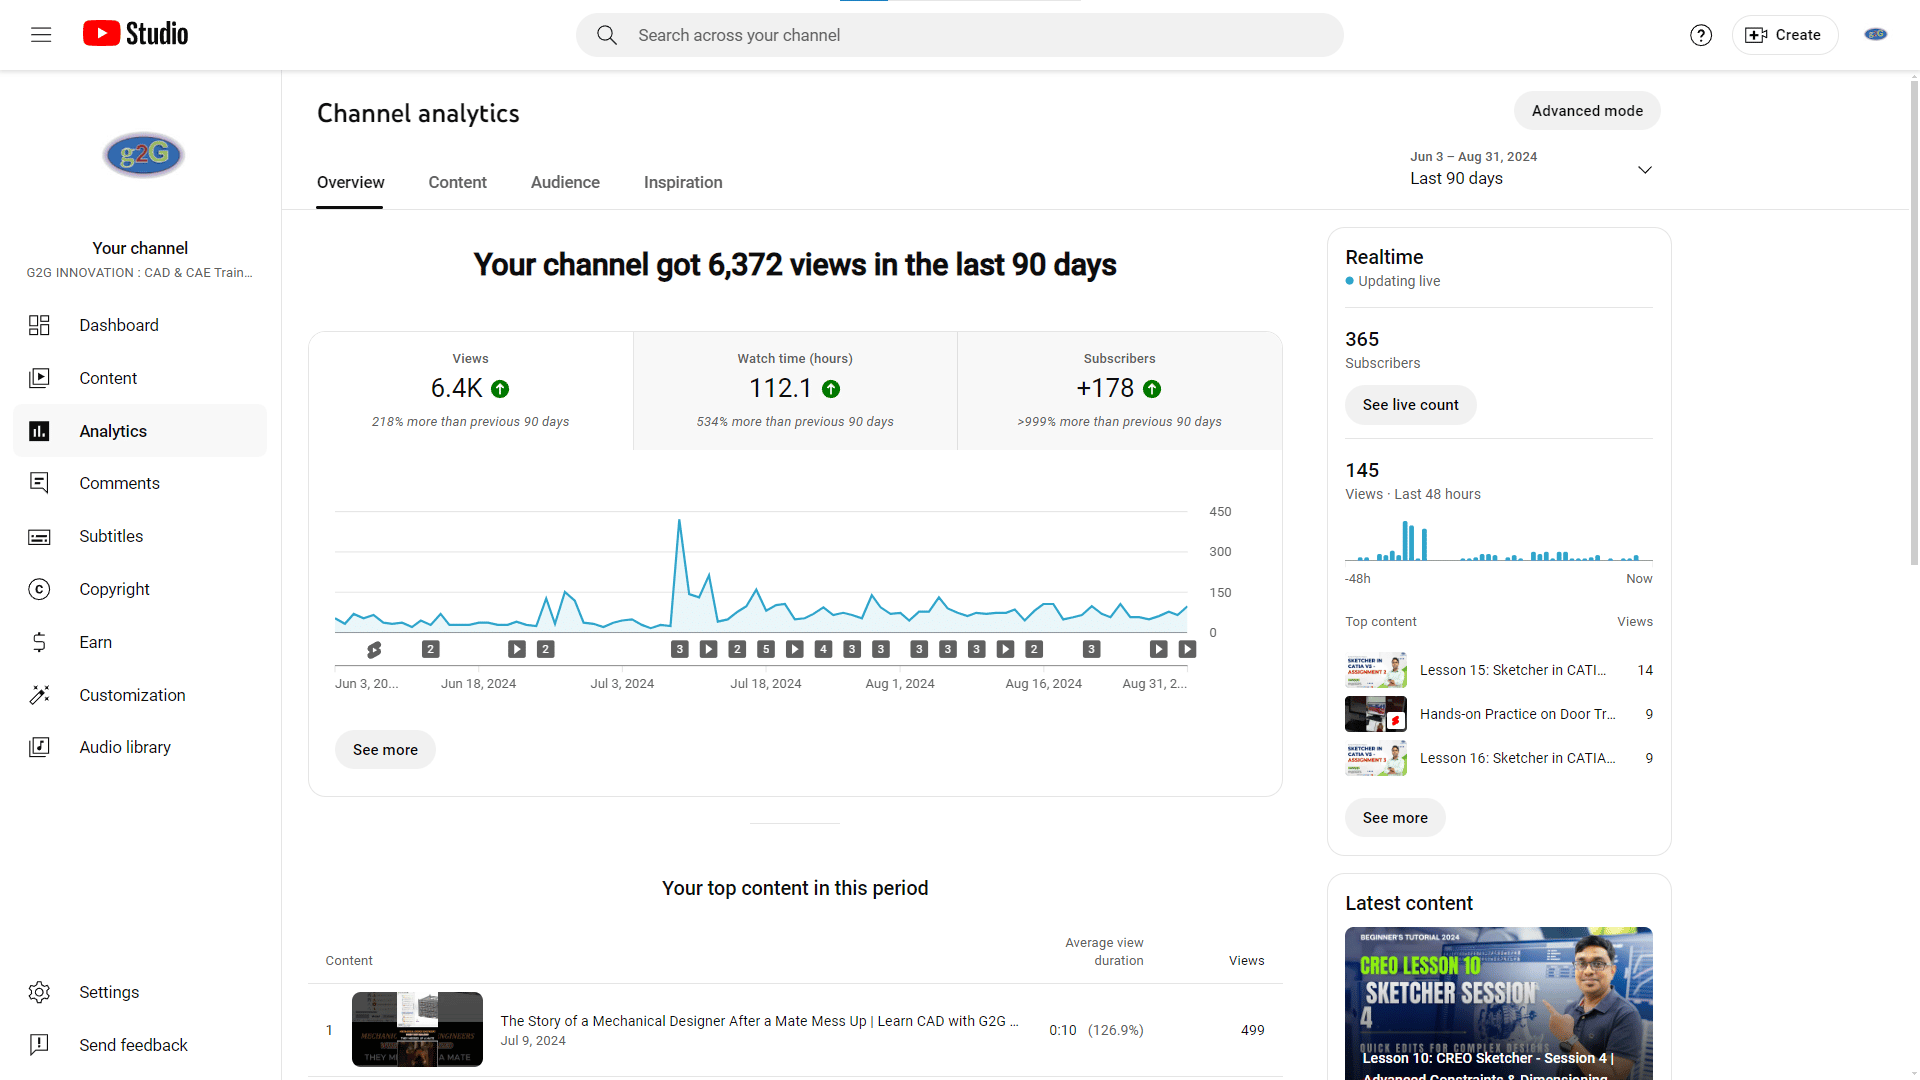This screenshot has height=1080, width=1920.
Task: Click the Send feedback icon
Action: click(39, 1045)
